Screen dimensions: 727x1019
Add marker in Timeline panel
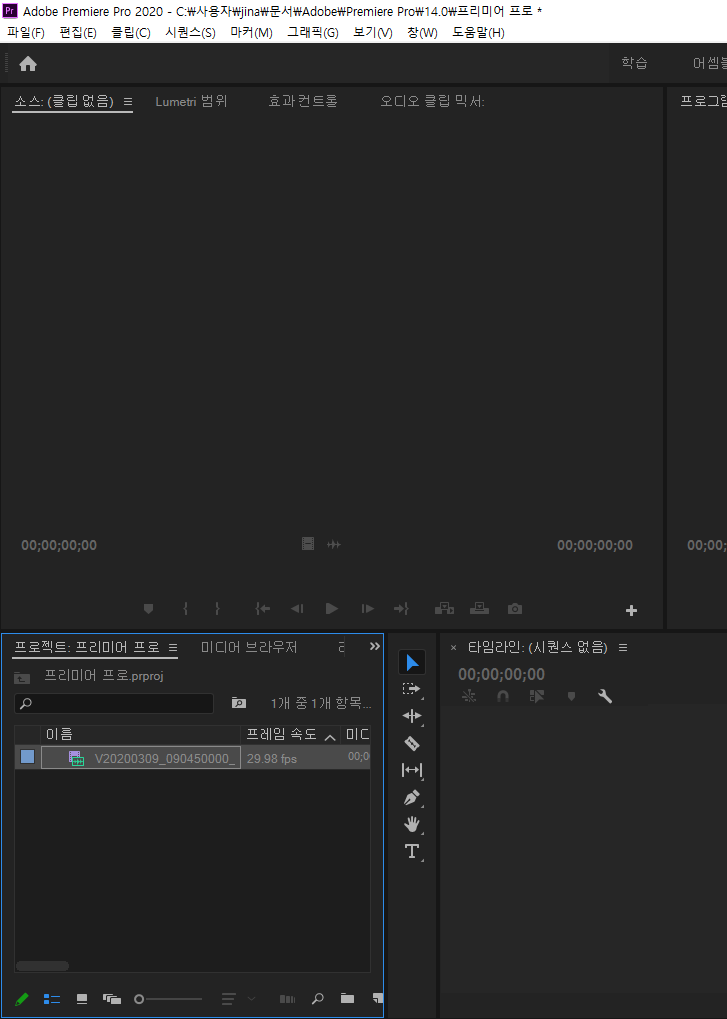pos(572,696)
